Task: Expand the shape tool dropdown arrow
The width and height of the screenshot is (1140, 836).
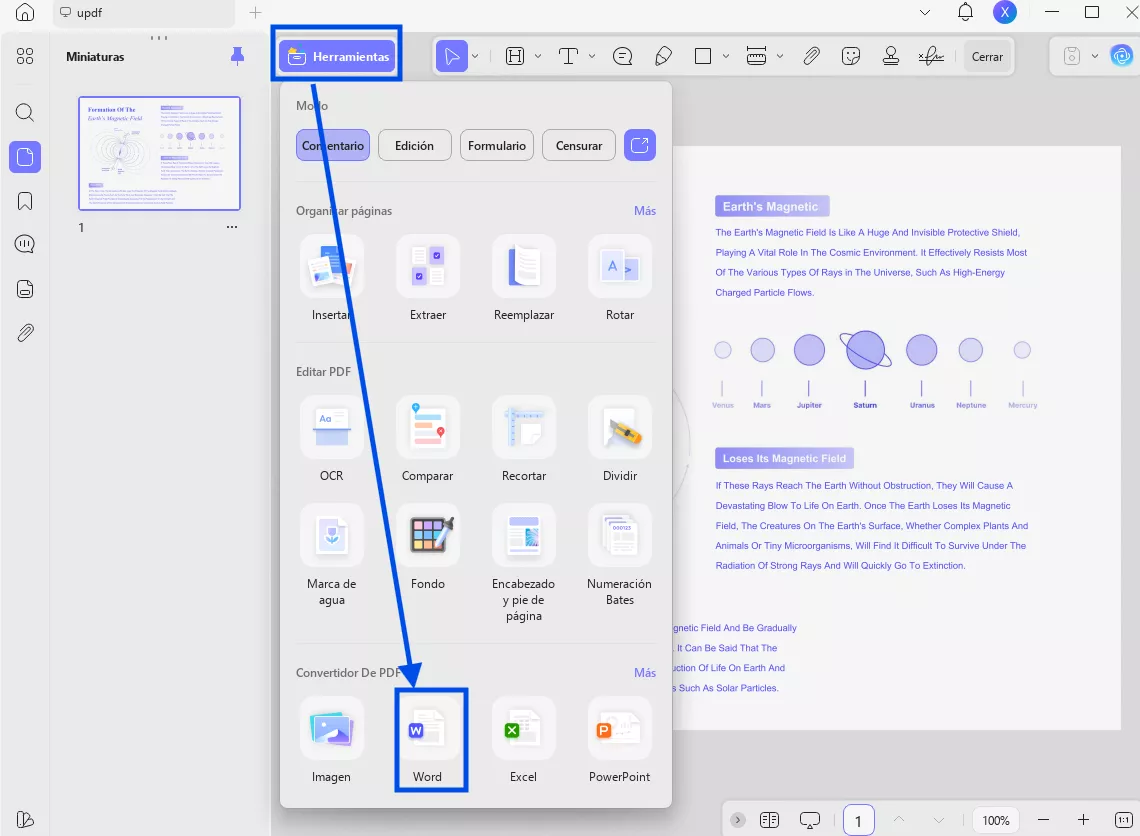Action: click(x=726, y=56)
